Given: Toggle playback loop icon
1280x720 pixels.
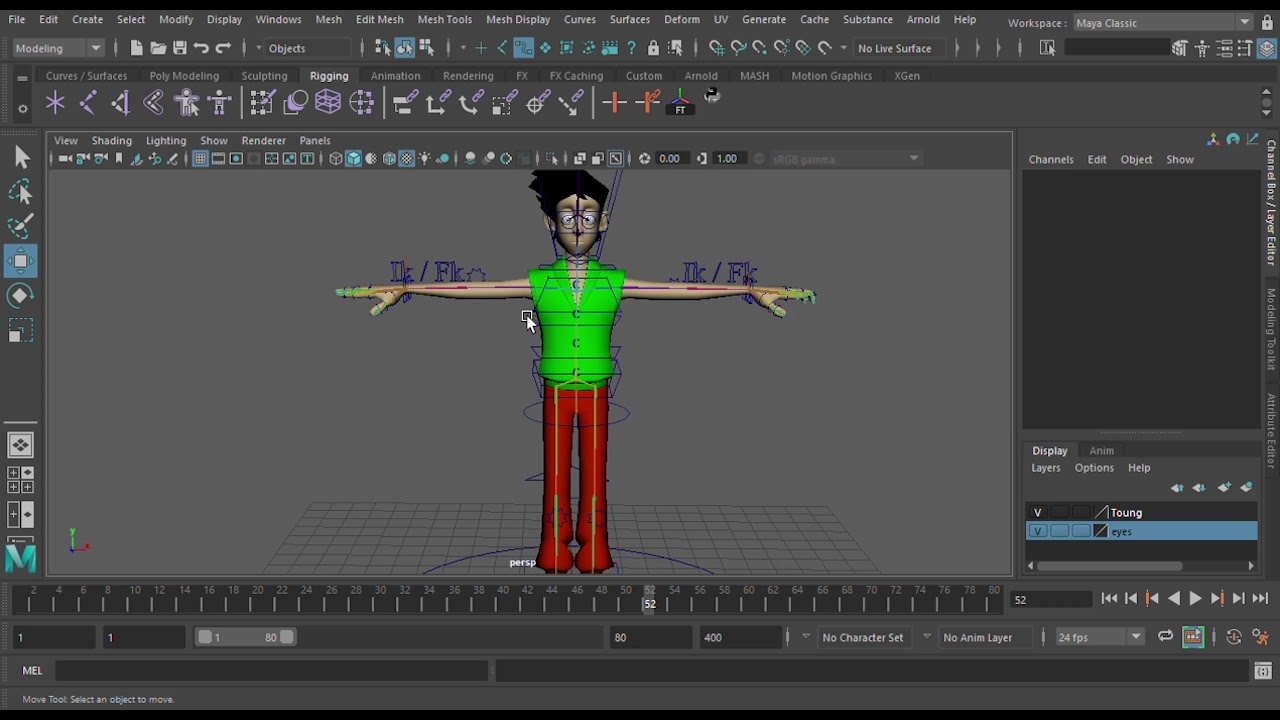Looking at the screenshot, I should tap(1165, 637).
